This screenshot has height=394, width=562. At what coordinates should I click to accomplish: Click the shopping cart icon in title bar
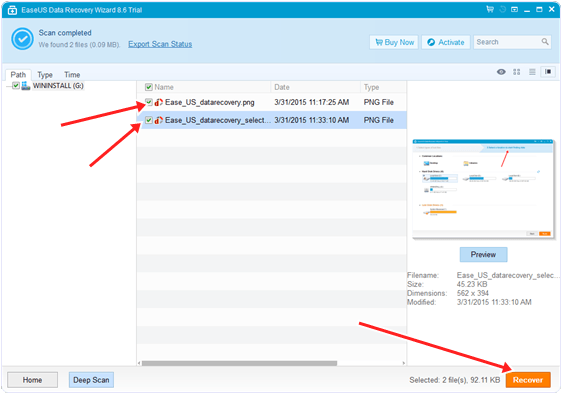(490, 9)
